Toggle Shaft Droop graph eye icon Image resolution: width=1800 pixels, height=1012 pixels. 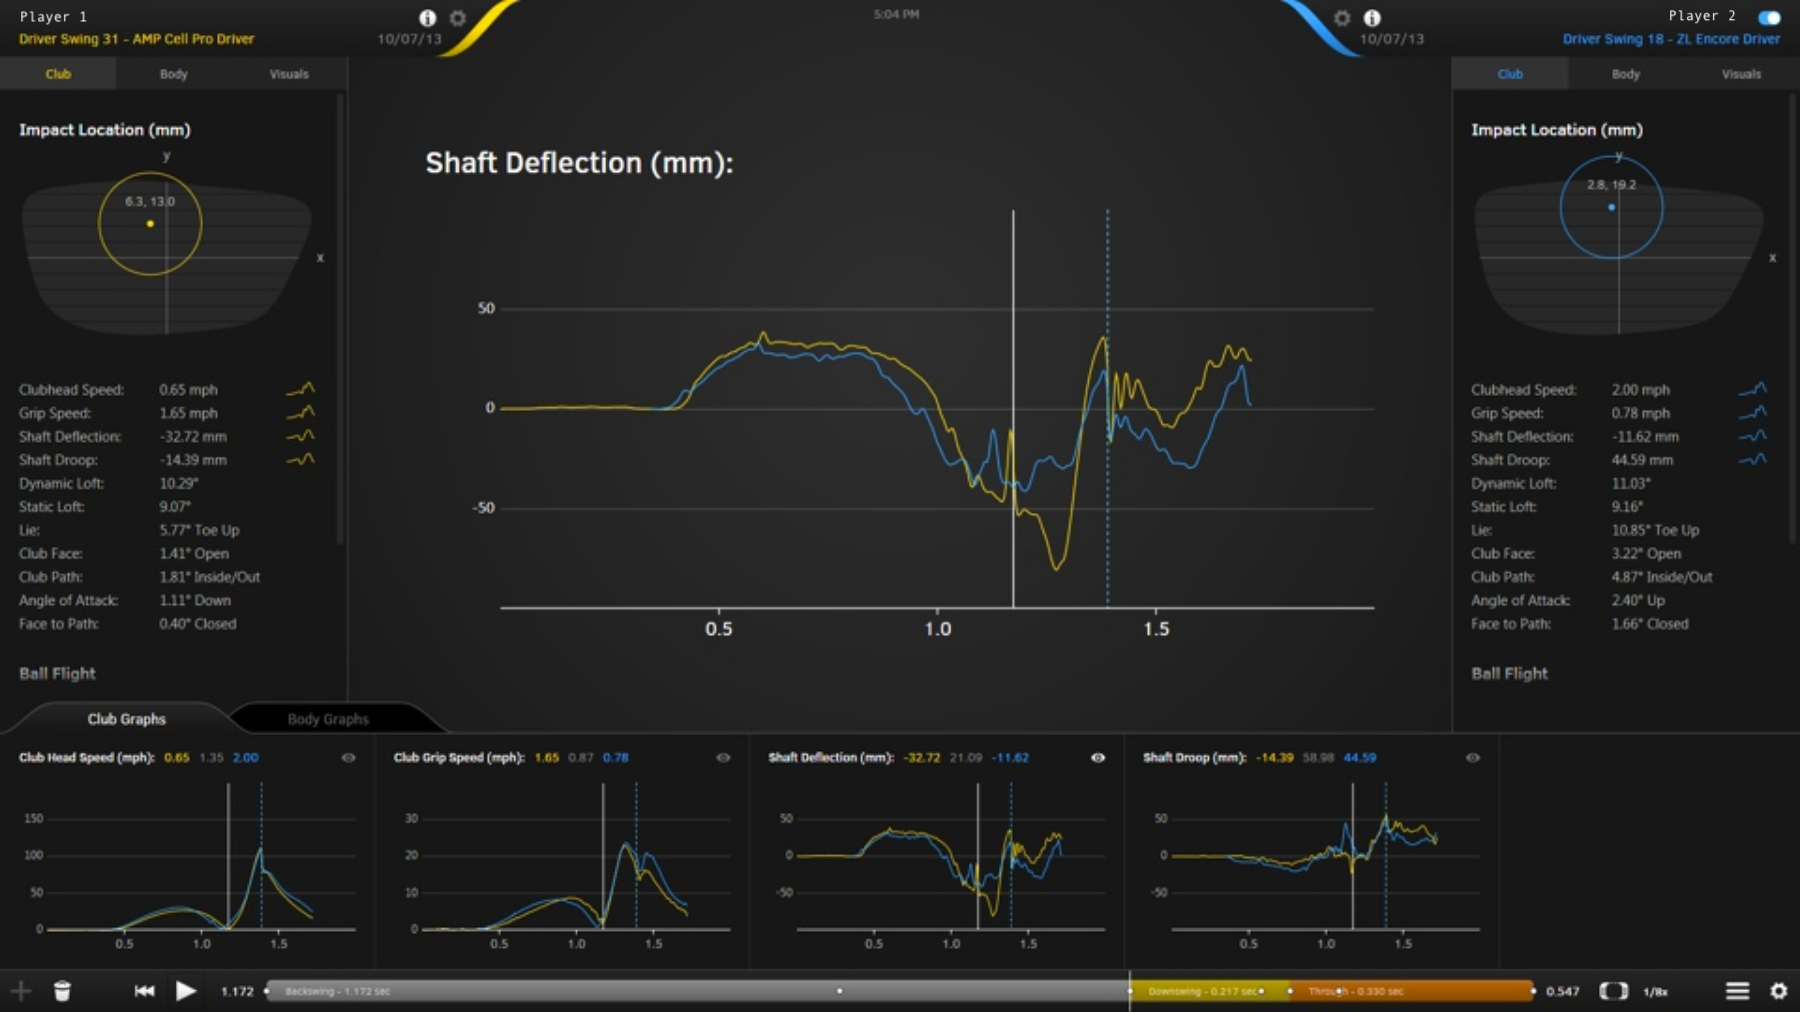(x=1472, y=758)
